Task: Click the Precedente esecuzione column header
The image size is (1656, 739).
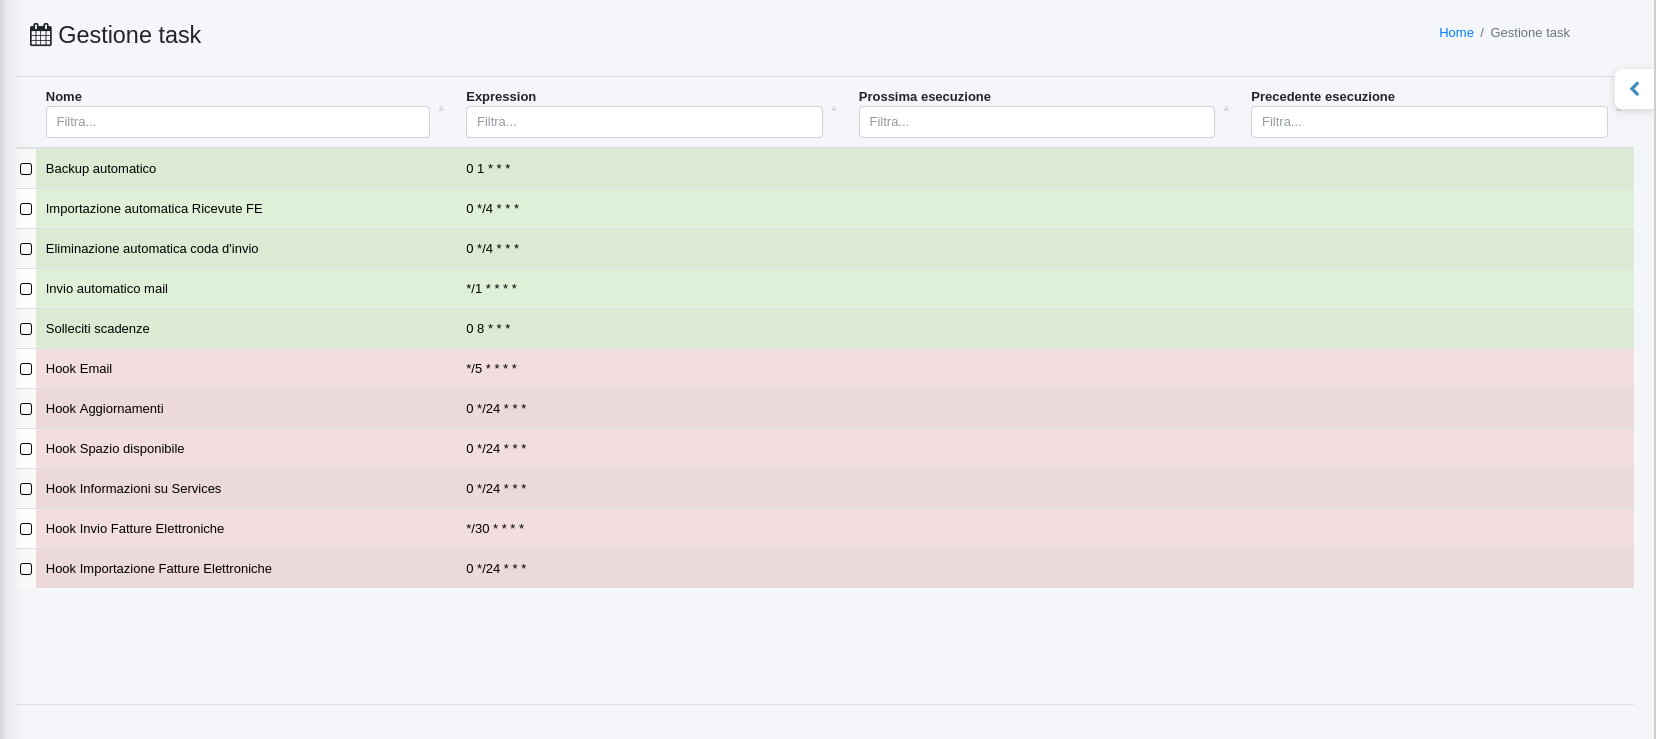Action: (x=1322, y=97)
